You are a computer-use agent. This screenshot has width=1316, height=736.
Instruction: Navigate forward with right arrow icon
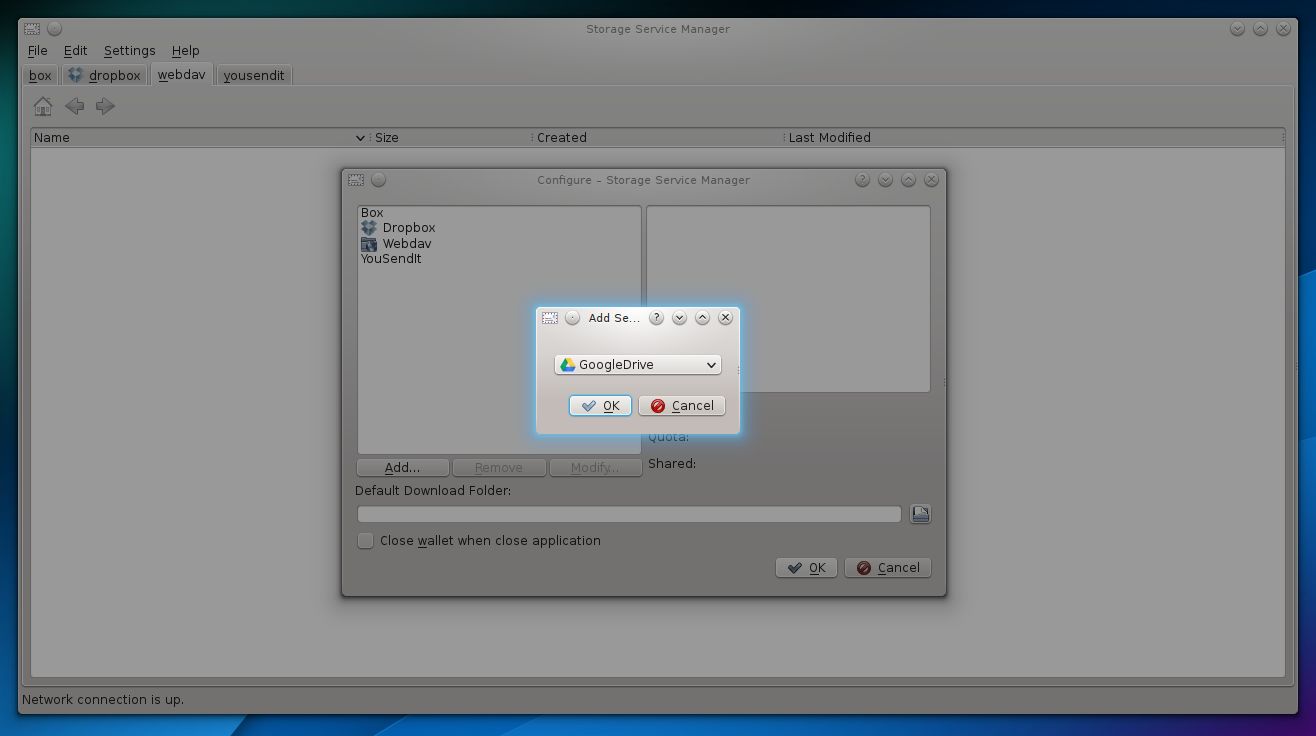[x=105, y=106]
